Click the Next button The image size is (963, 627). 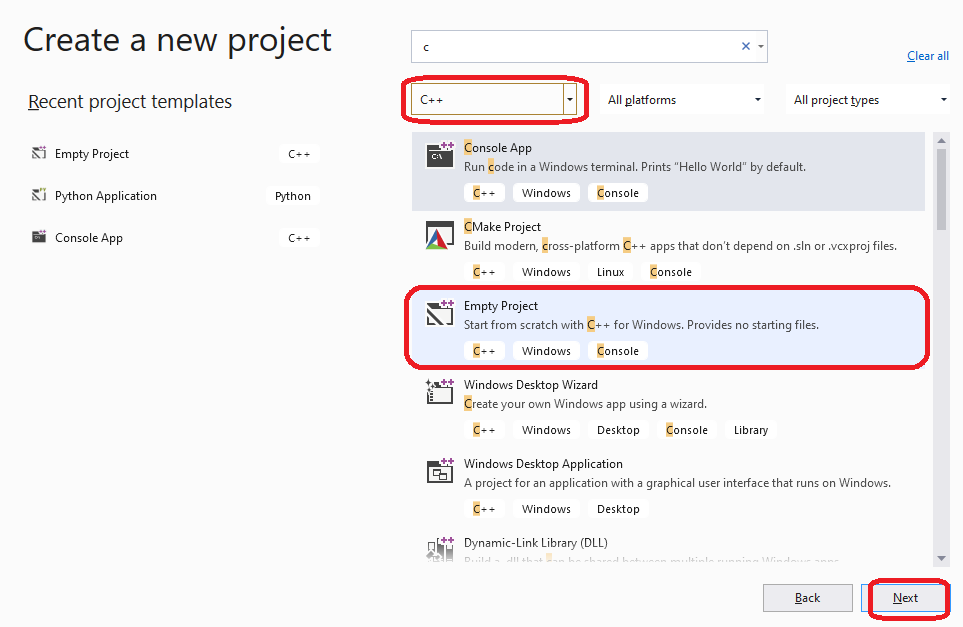tap(905, 598)
